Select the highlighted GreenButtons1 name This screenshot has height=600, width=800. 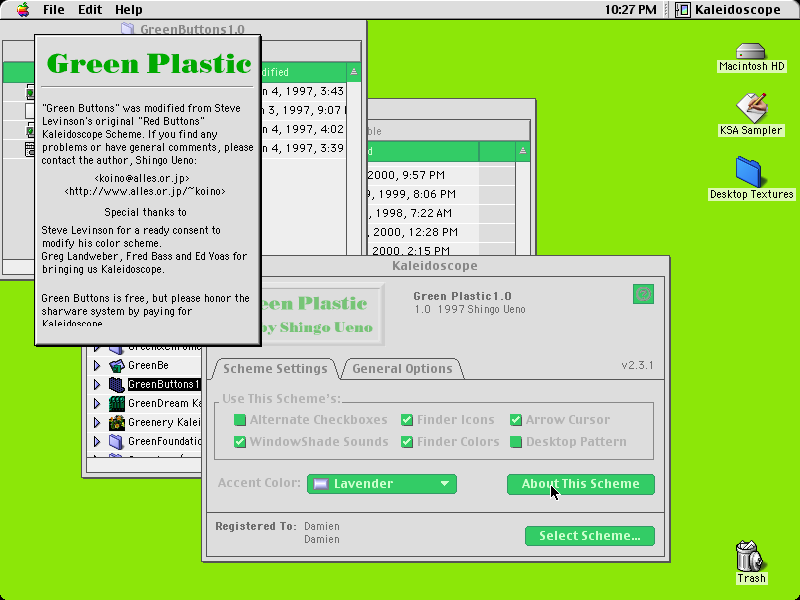163,384
